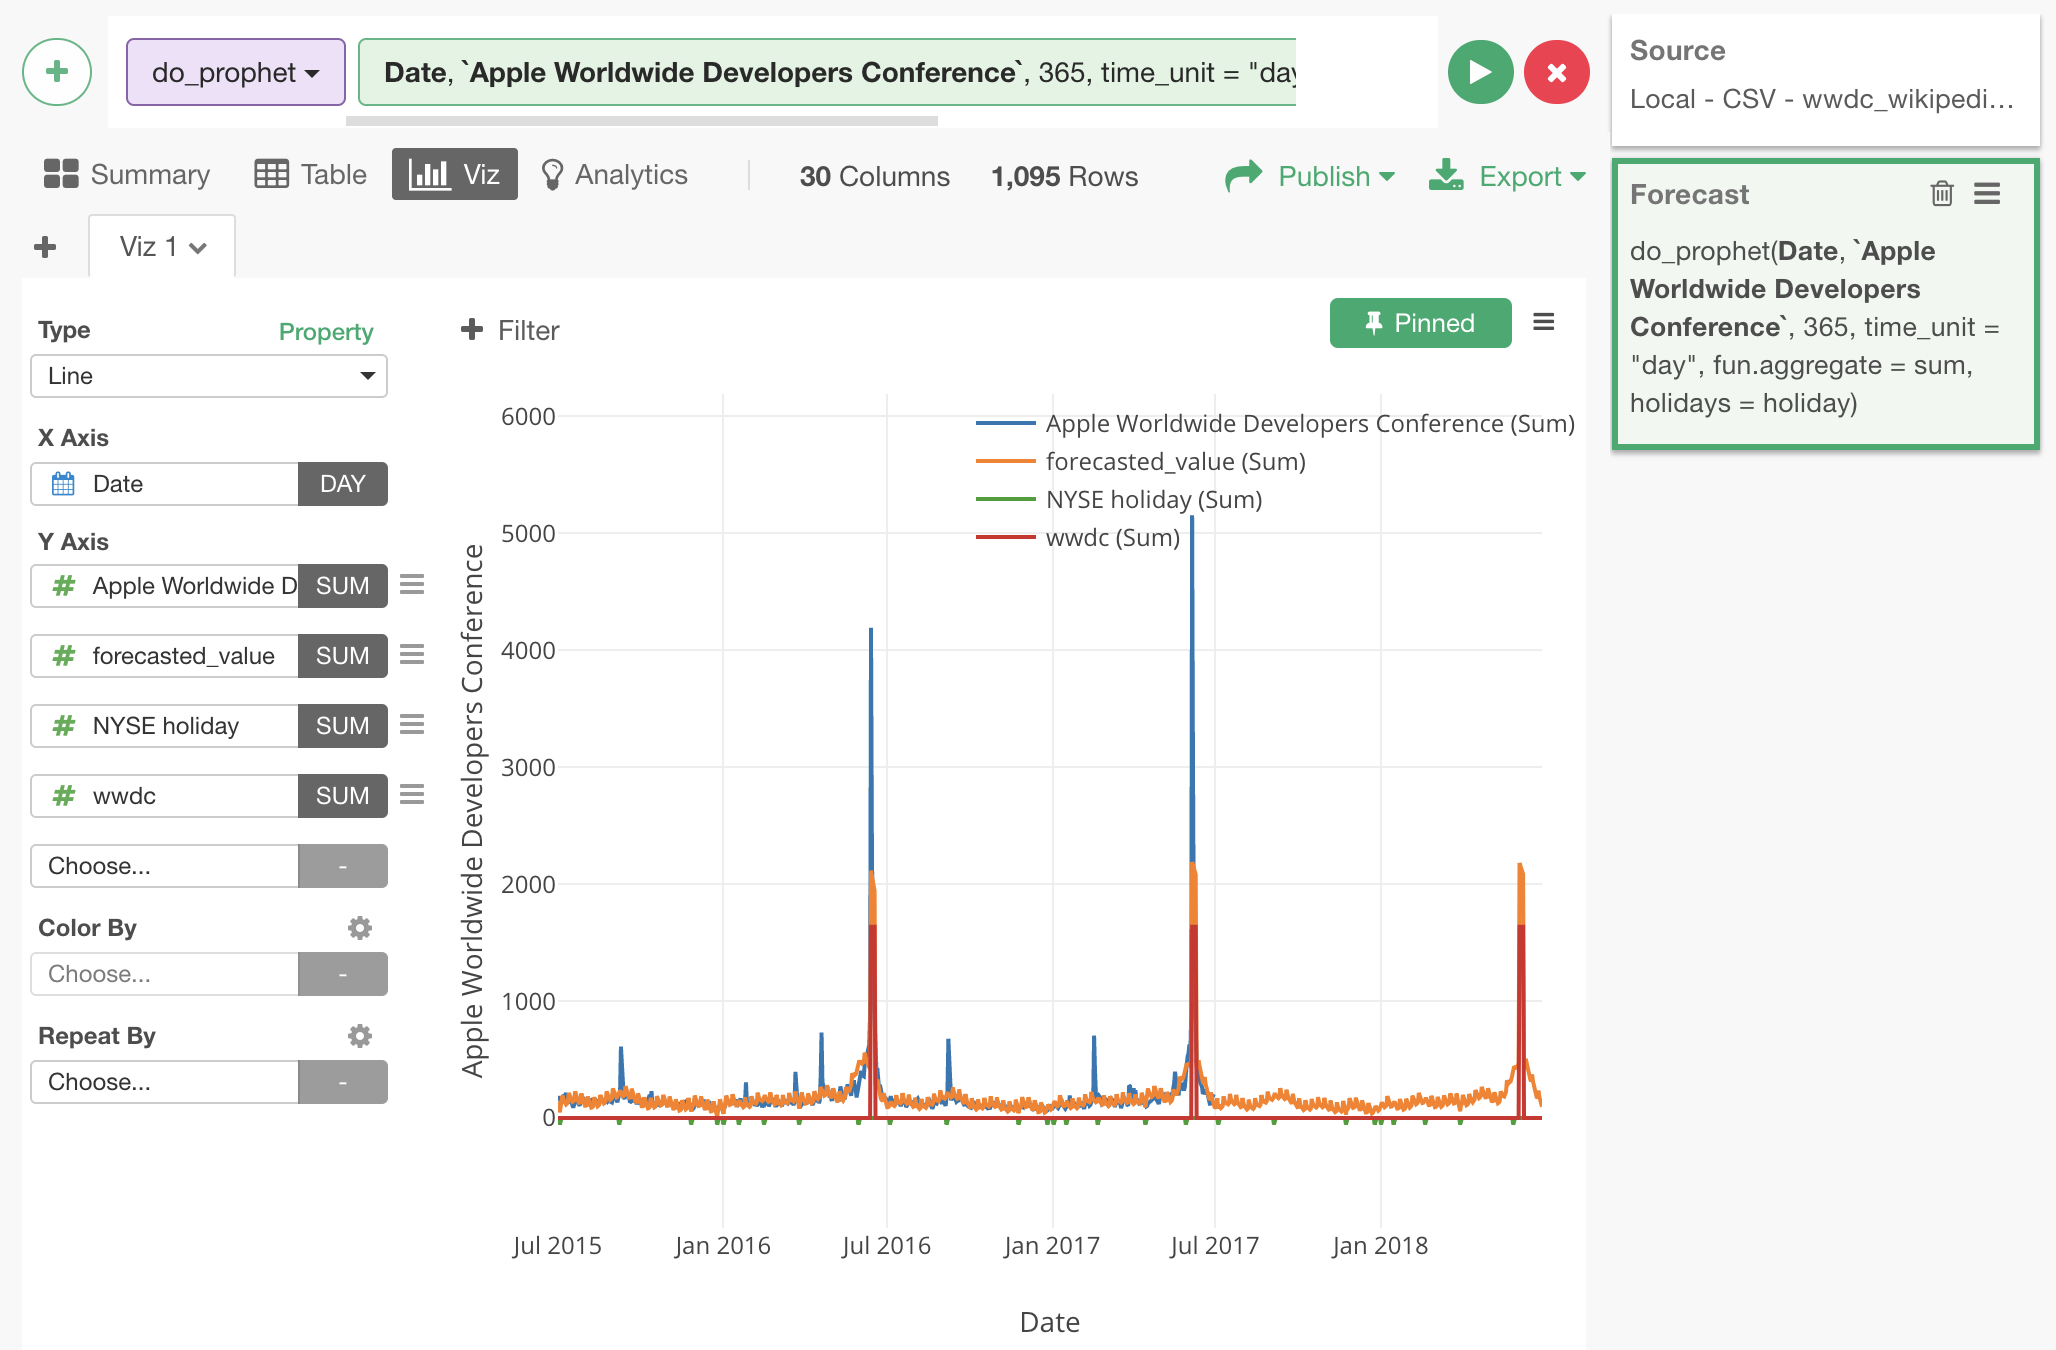
Task: Switch to the Summary view tab
Action: pos(127,174)
